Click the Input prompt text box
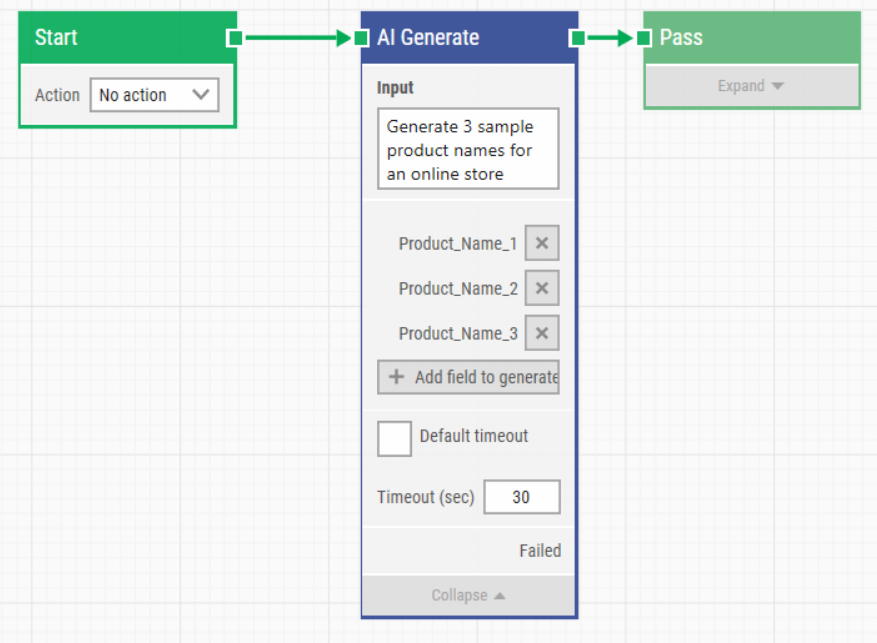This screenshot has height=643, width=877. point(467,149)
